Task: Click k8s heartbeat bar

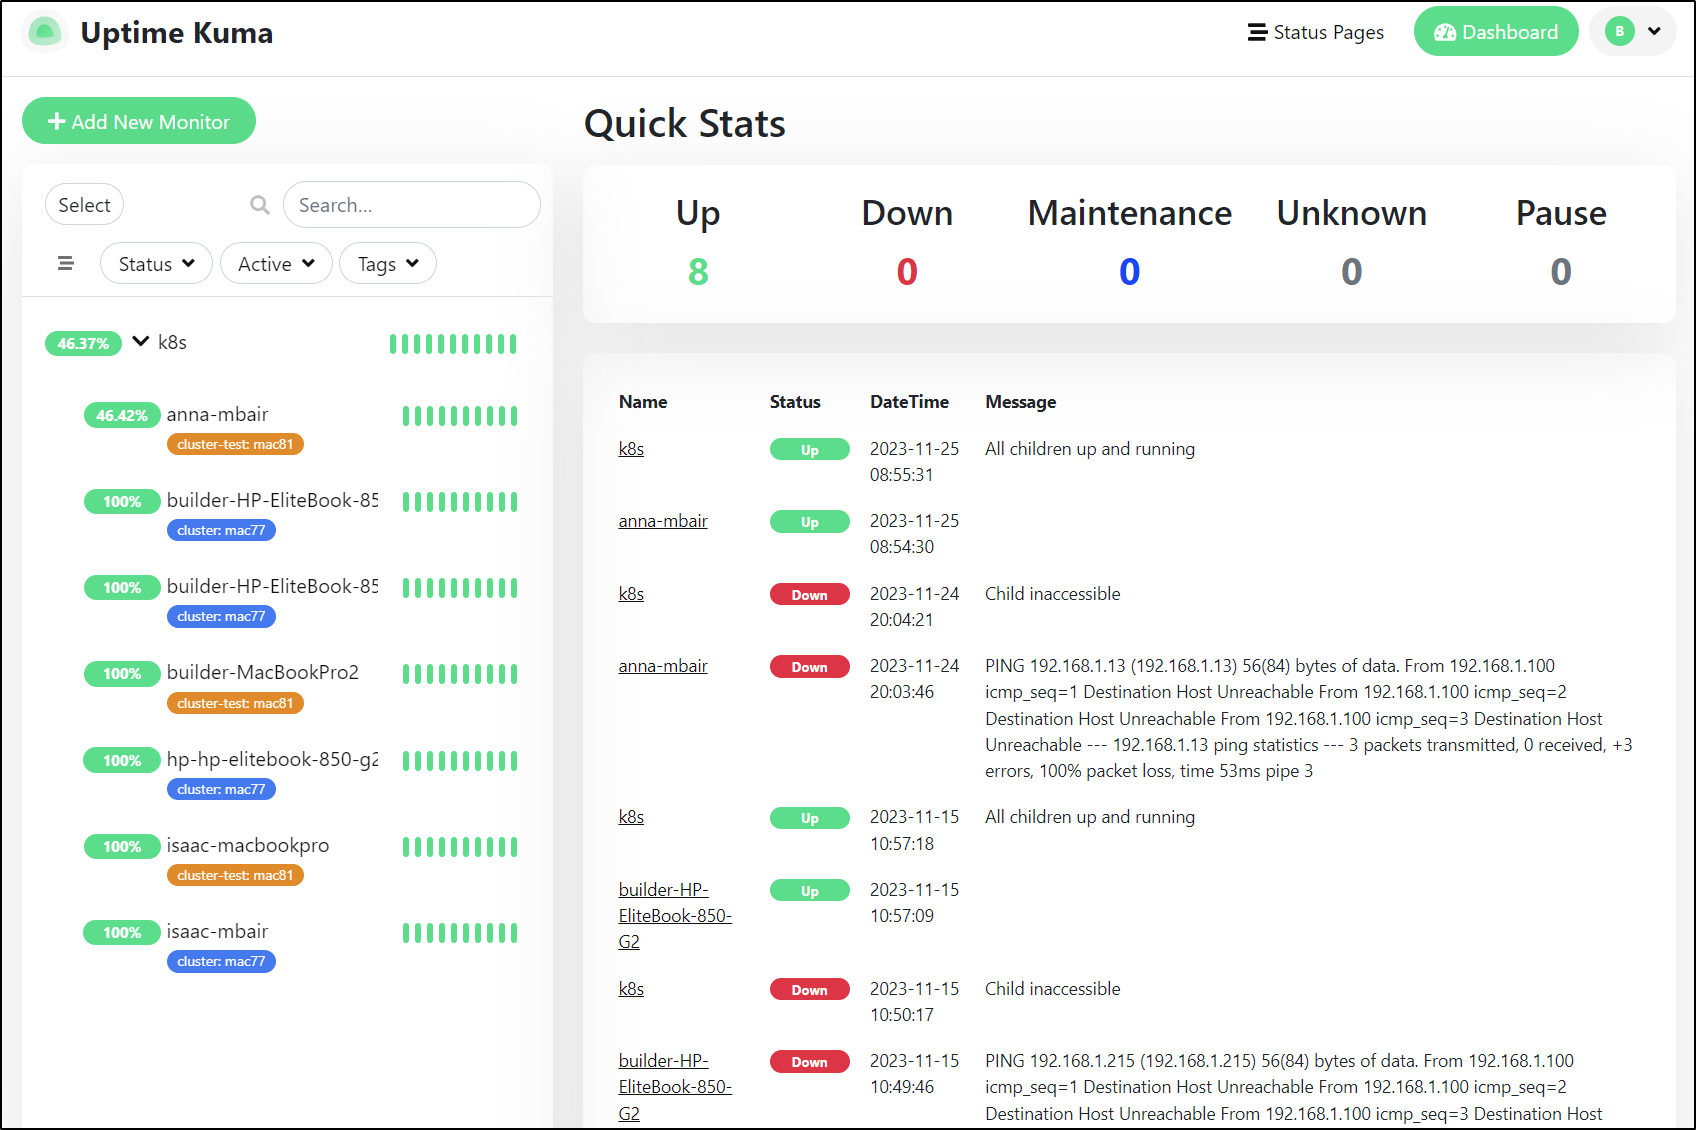Action: pos(453,344)
